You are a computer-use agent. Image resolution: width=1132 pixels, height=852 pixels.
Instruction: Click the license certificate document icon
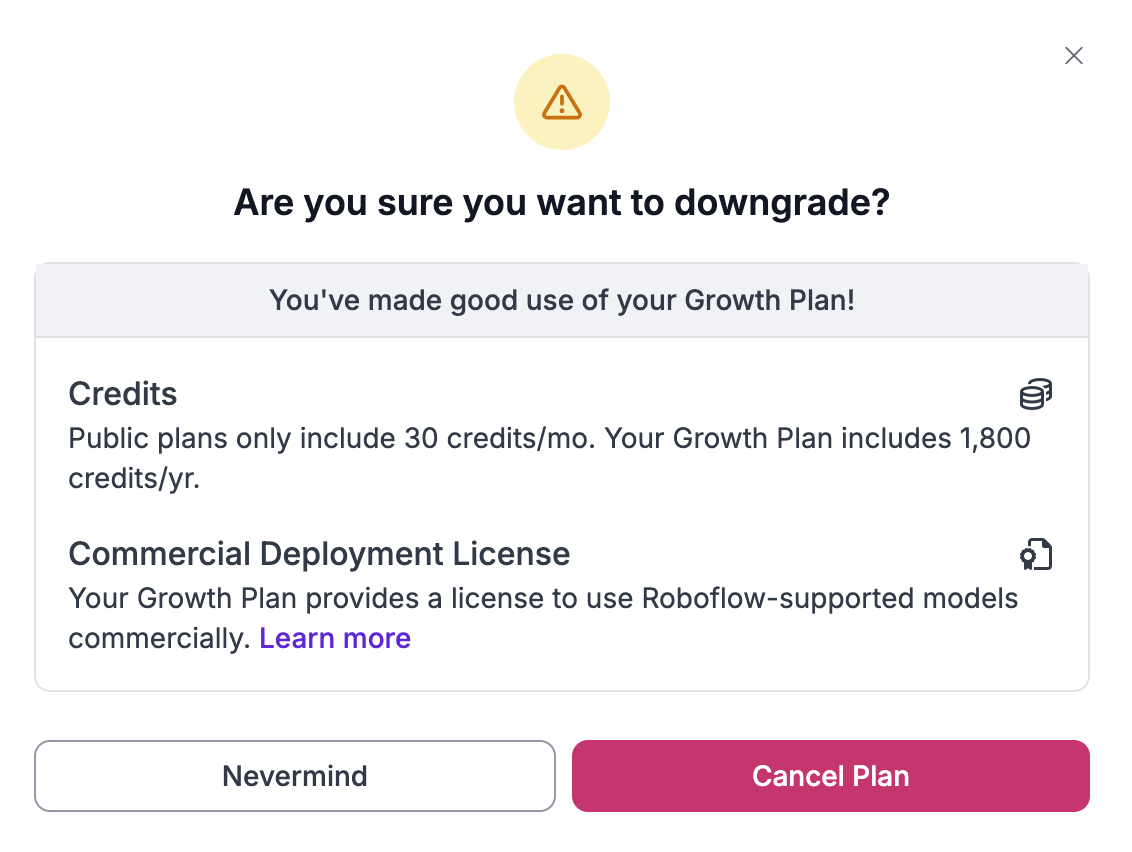point(1036,554)
